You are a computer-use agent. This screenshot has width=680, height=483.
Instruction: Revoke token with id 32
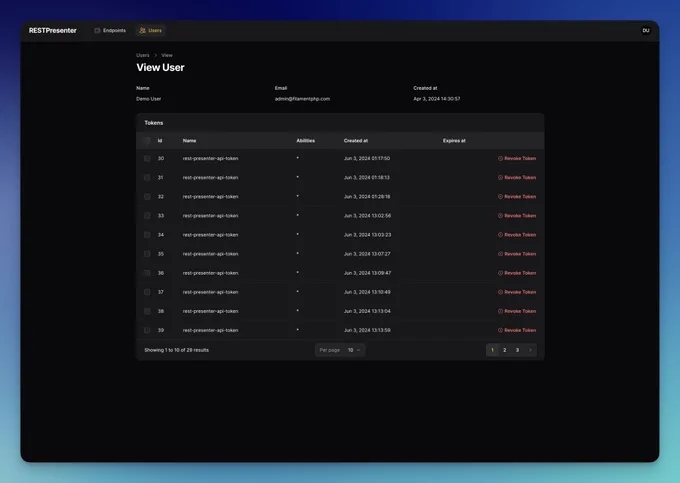517,196
